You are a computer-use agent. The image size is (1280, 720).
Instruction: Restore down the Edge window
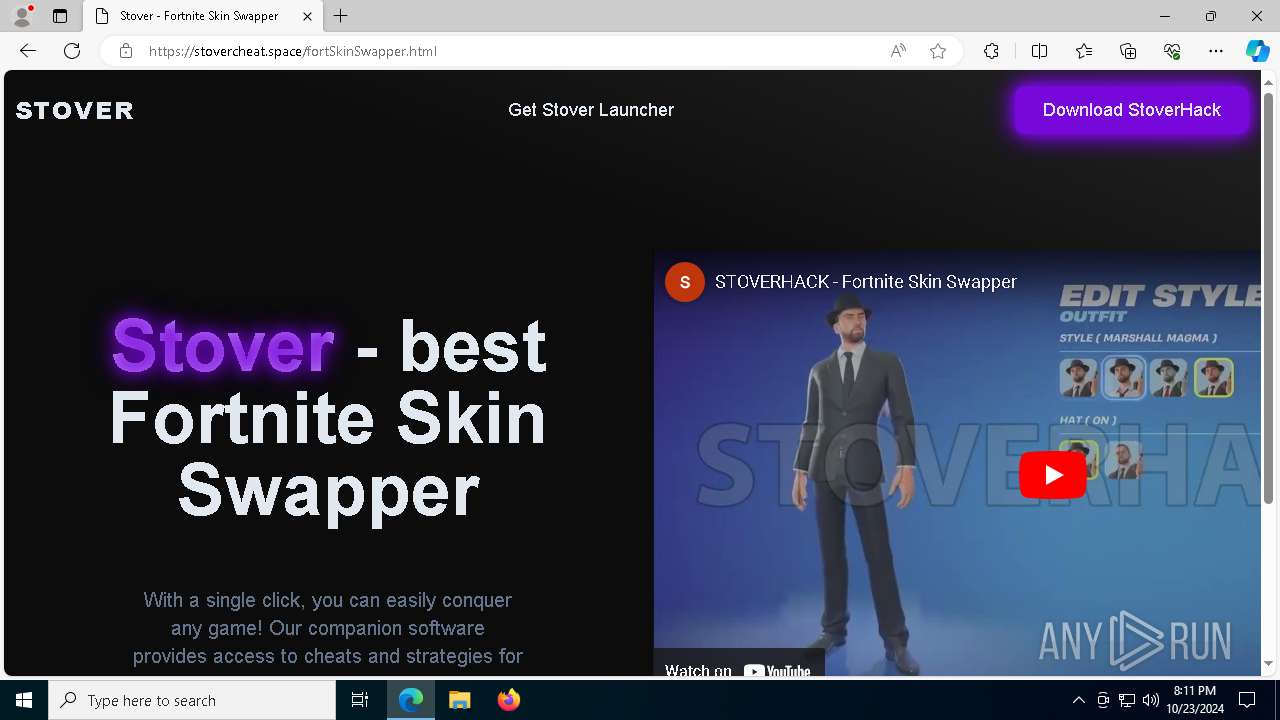(1211, 16)
